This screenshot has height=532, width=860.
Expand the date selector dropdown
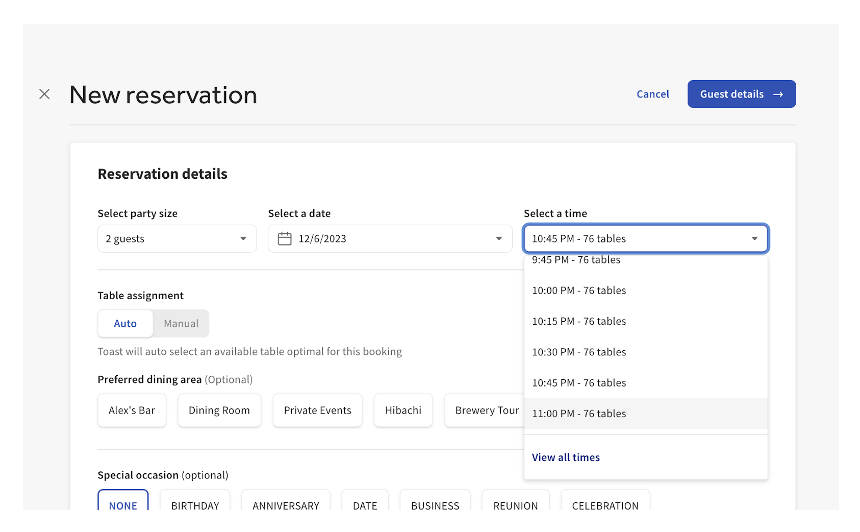coord(499,239)
